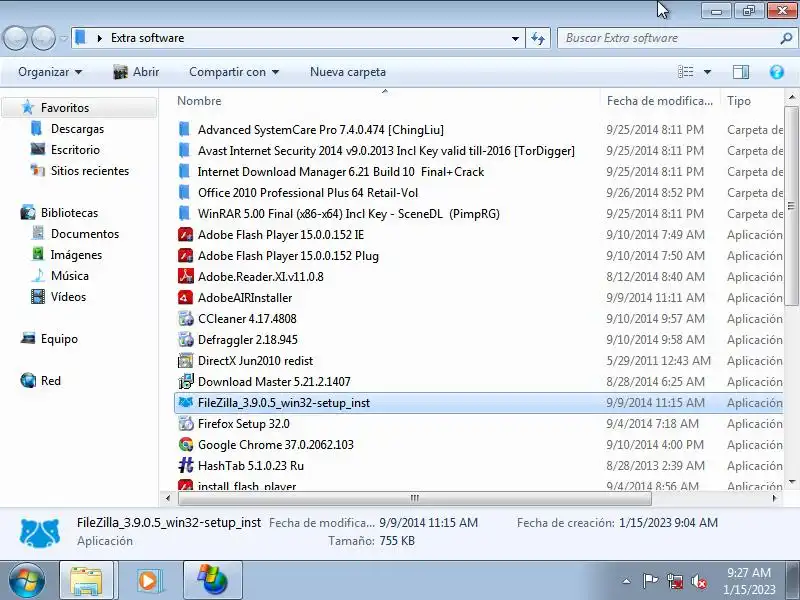Click the Adobe Flash Player 15.0.0.152 IE icon
This screenshot has width=800, height=600.
click(185, 235)
